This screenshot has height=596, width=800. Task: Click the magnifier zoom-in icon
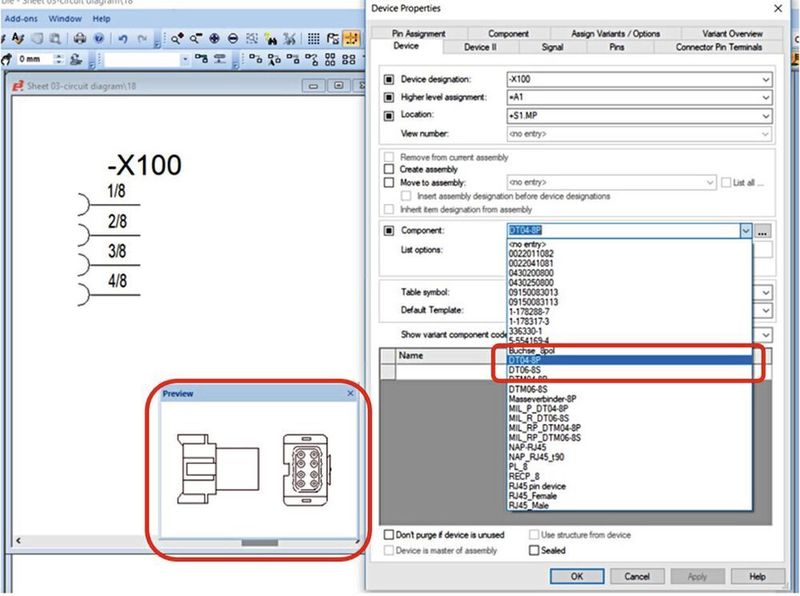coord(177,38)
